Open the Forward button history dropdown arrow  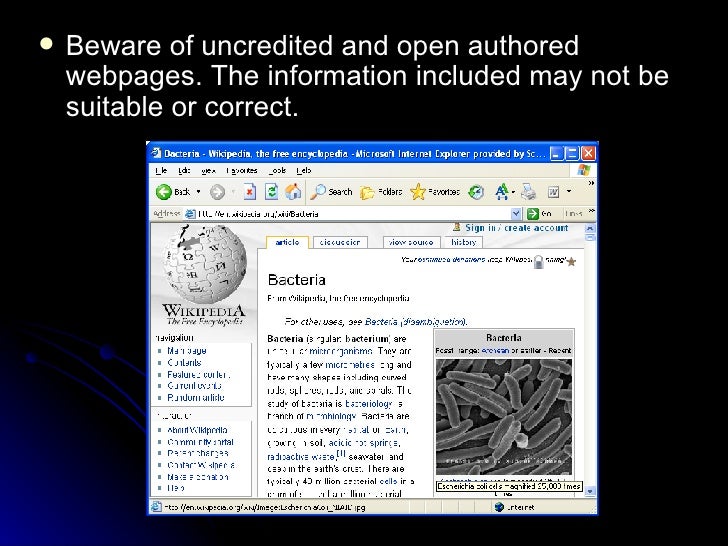(233, 192)
